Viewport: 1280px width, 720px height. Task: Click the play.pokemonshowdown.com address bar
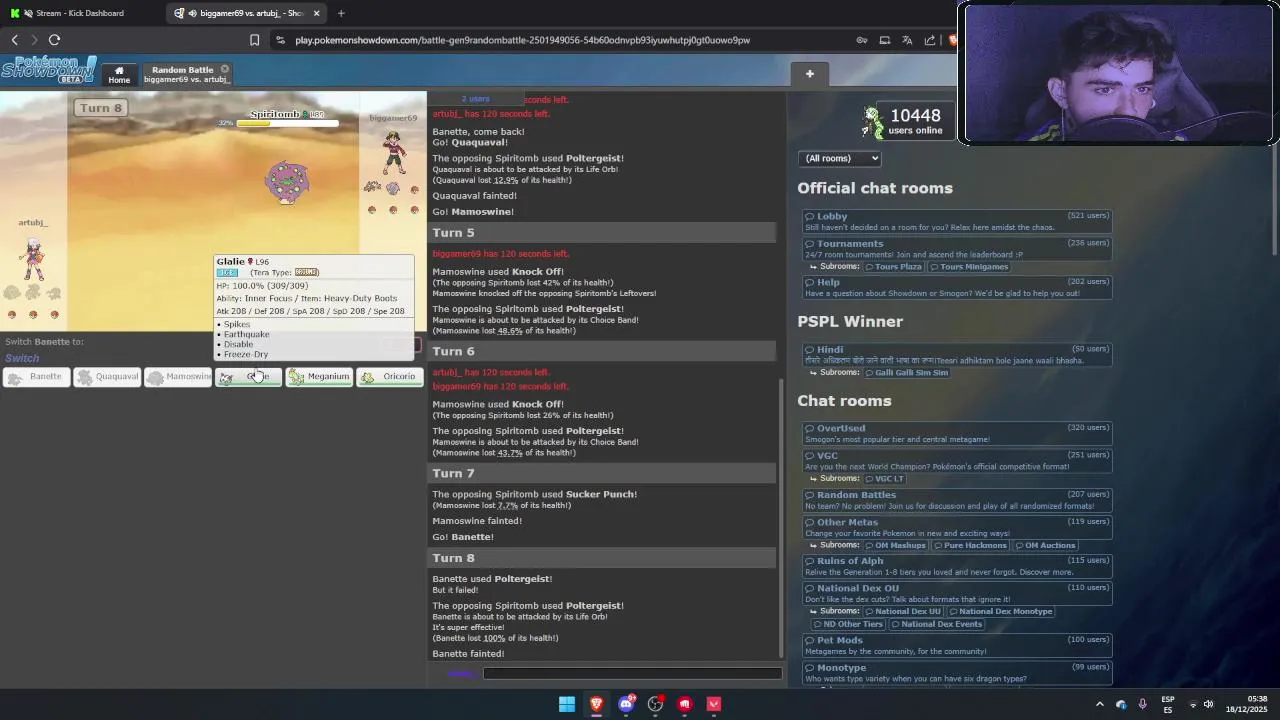[x=522, y=40]
